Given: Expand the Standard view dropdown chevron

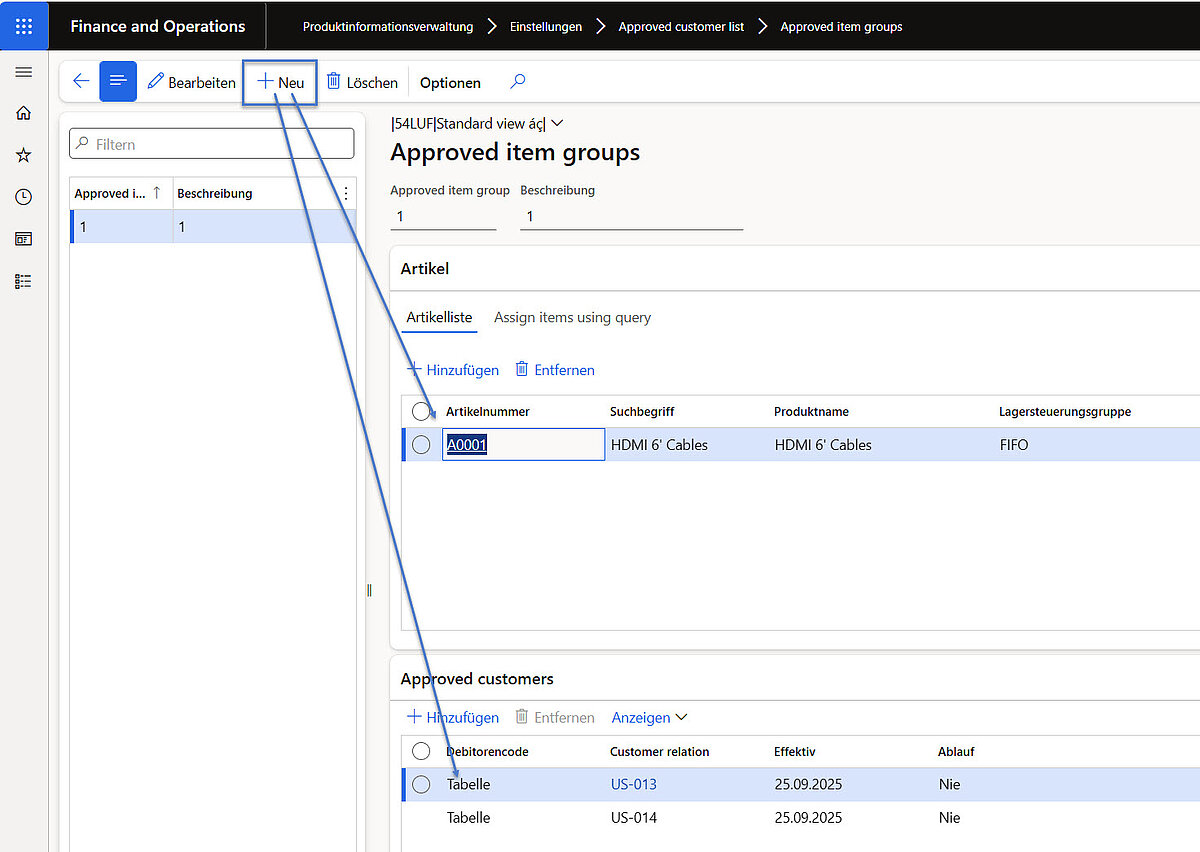Looking at the screenshot, I should 558,123.
